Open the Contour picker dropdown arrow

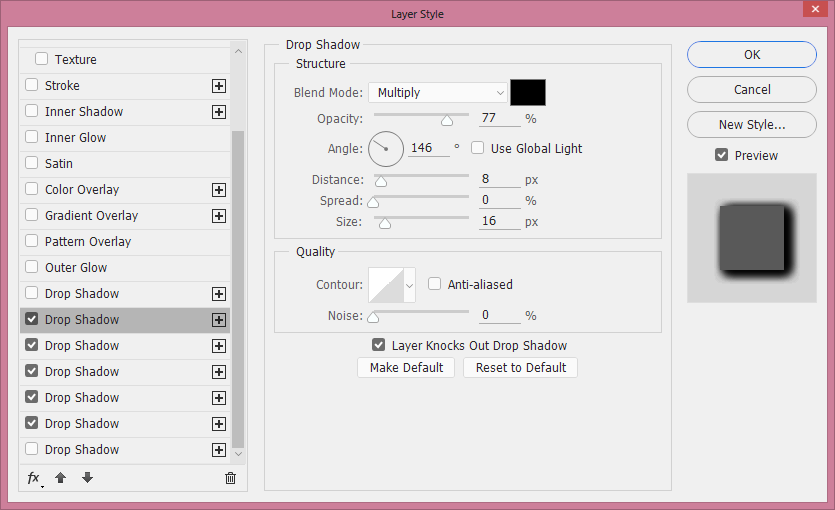(410, 285)
